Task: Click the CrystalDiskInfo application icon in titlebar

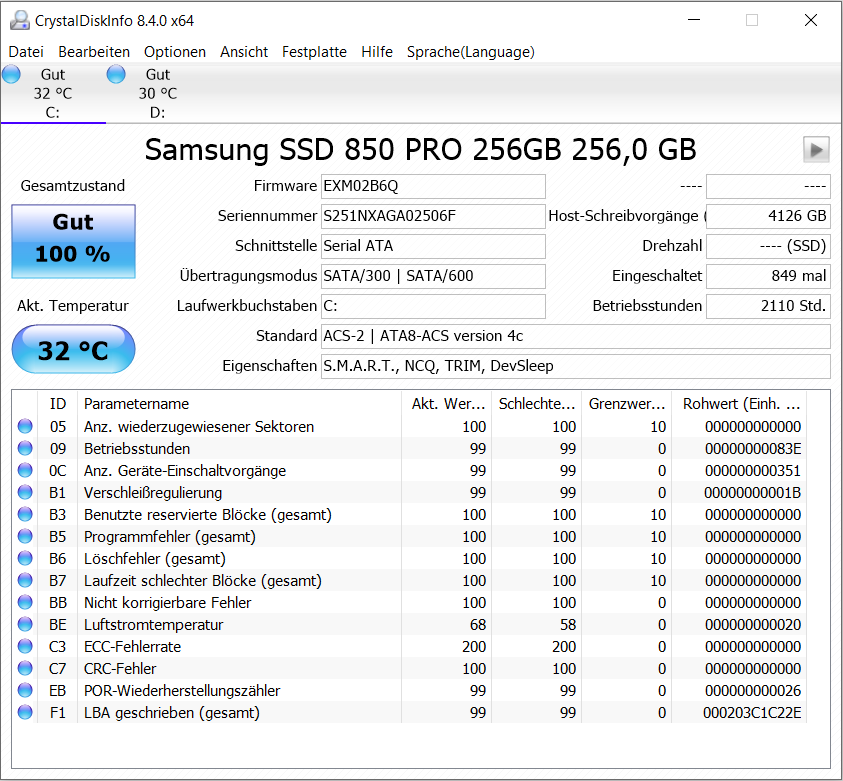Action: (22, 20)
